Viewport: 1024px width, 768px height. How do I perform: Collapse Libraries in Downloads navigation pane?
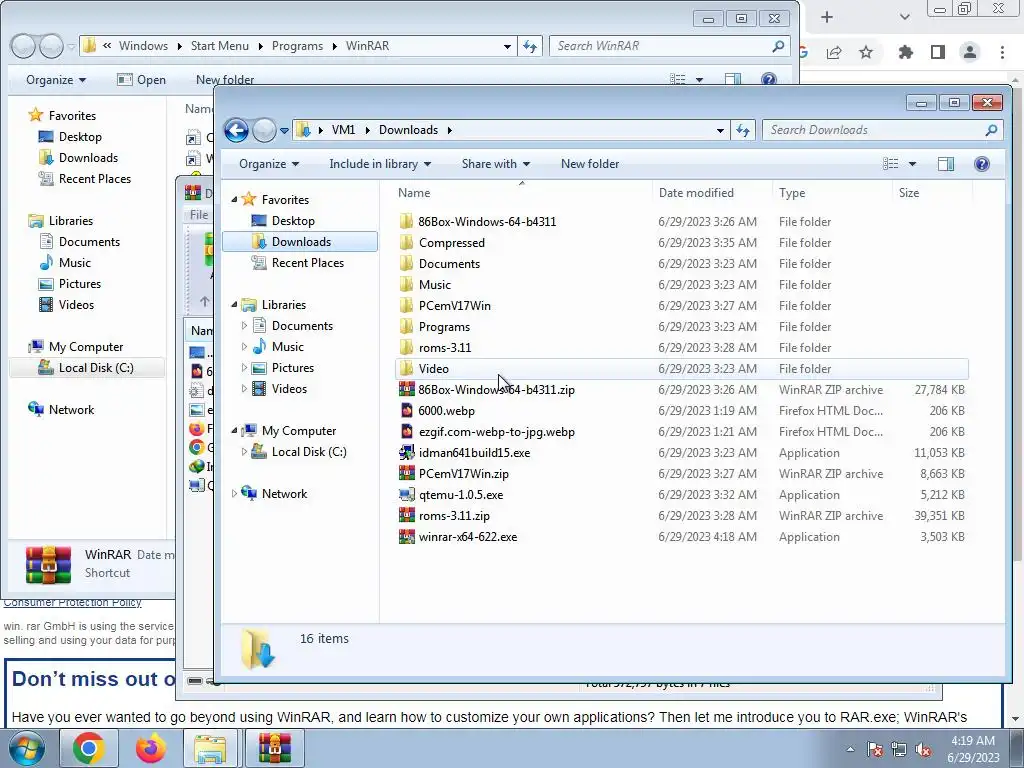[234, 305]
